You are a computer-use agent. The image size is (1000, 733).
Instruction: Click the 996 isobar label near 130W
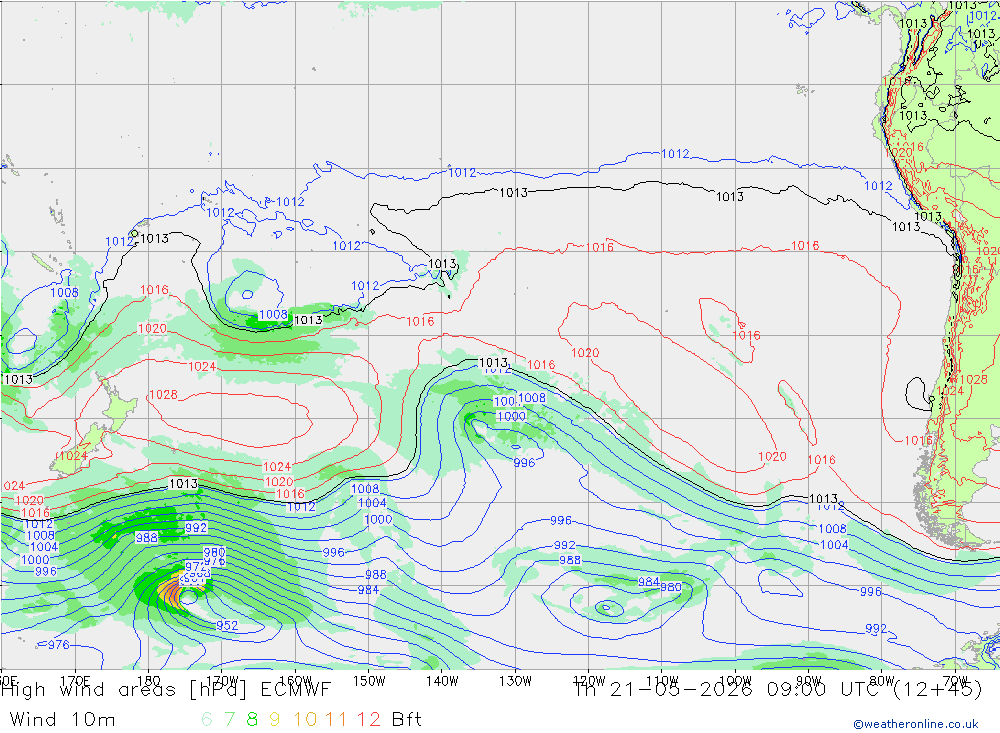click(x=524, y=463)
